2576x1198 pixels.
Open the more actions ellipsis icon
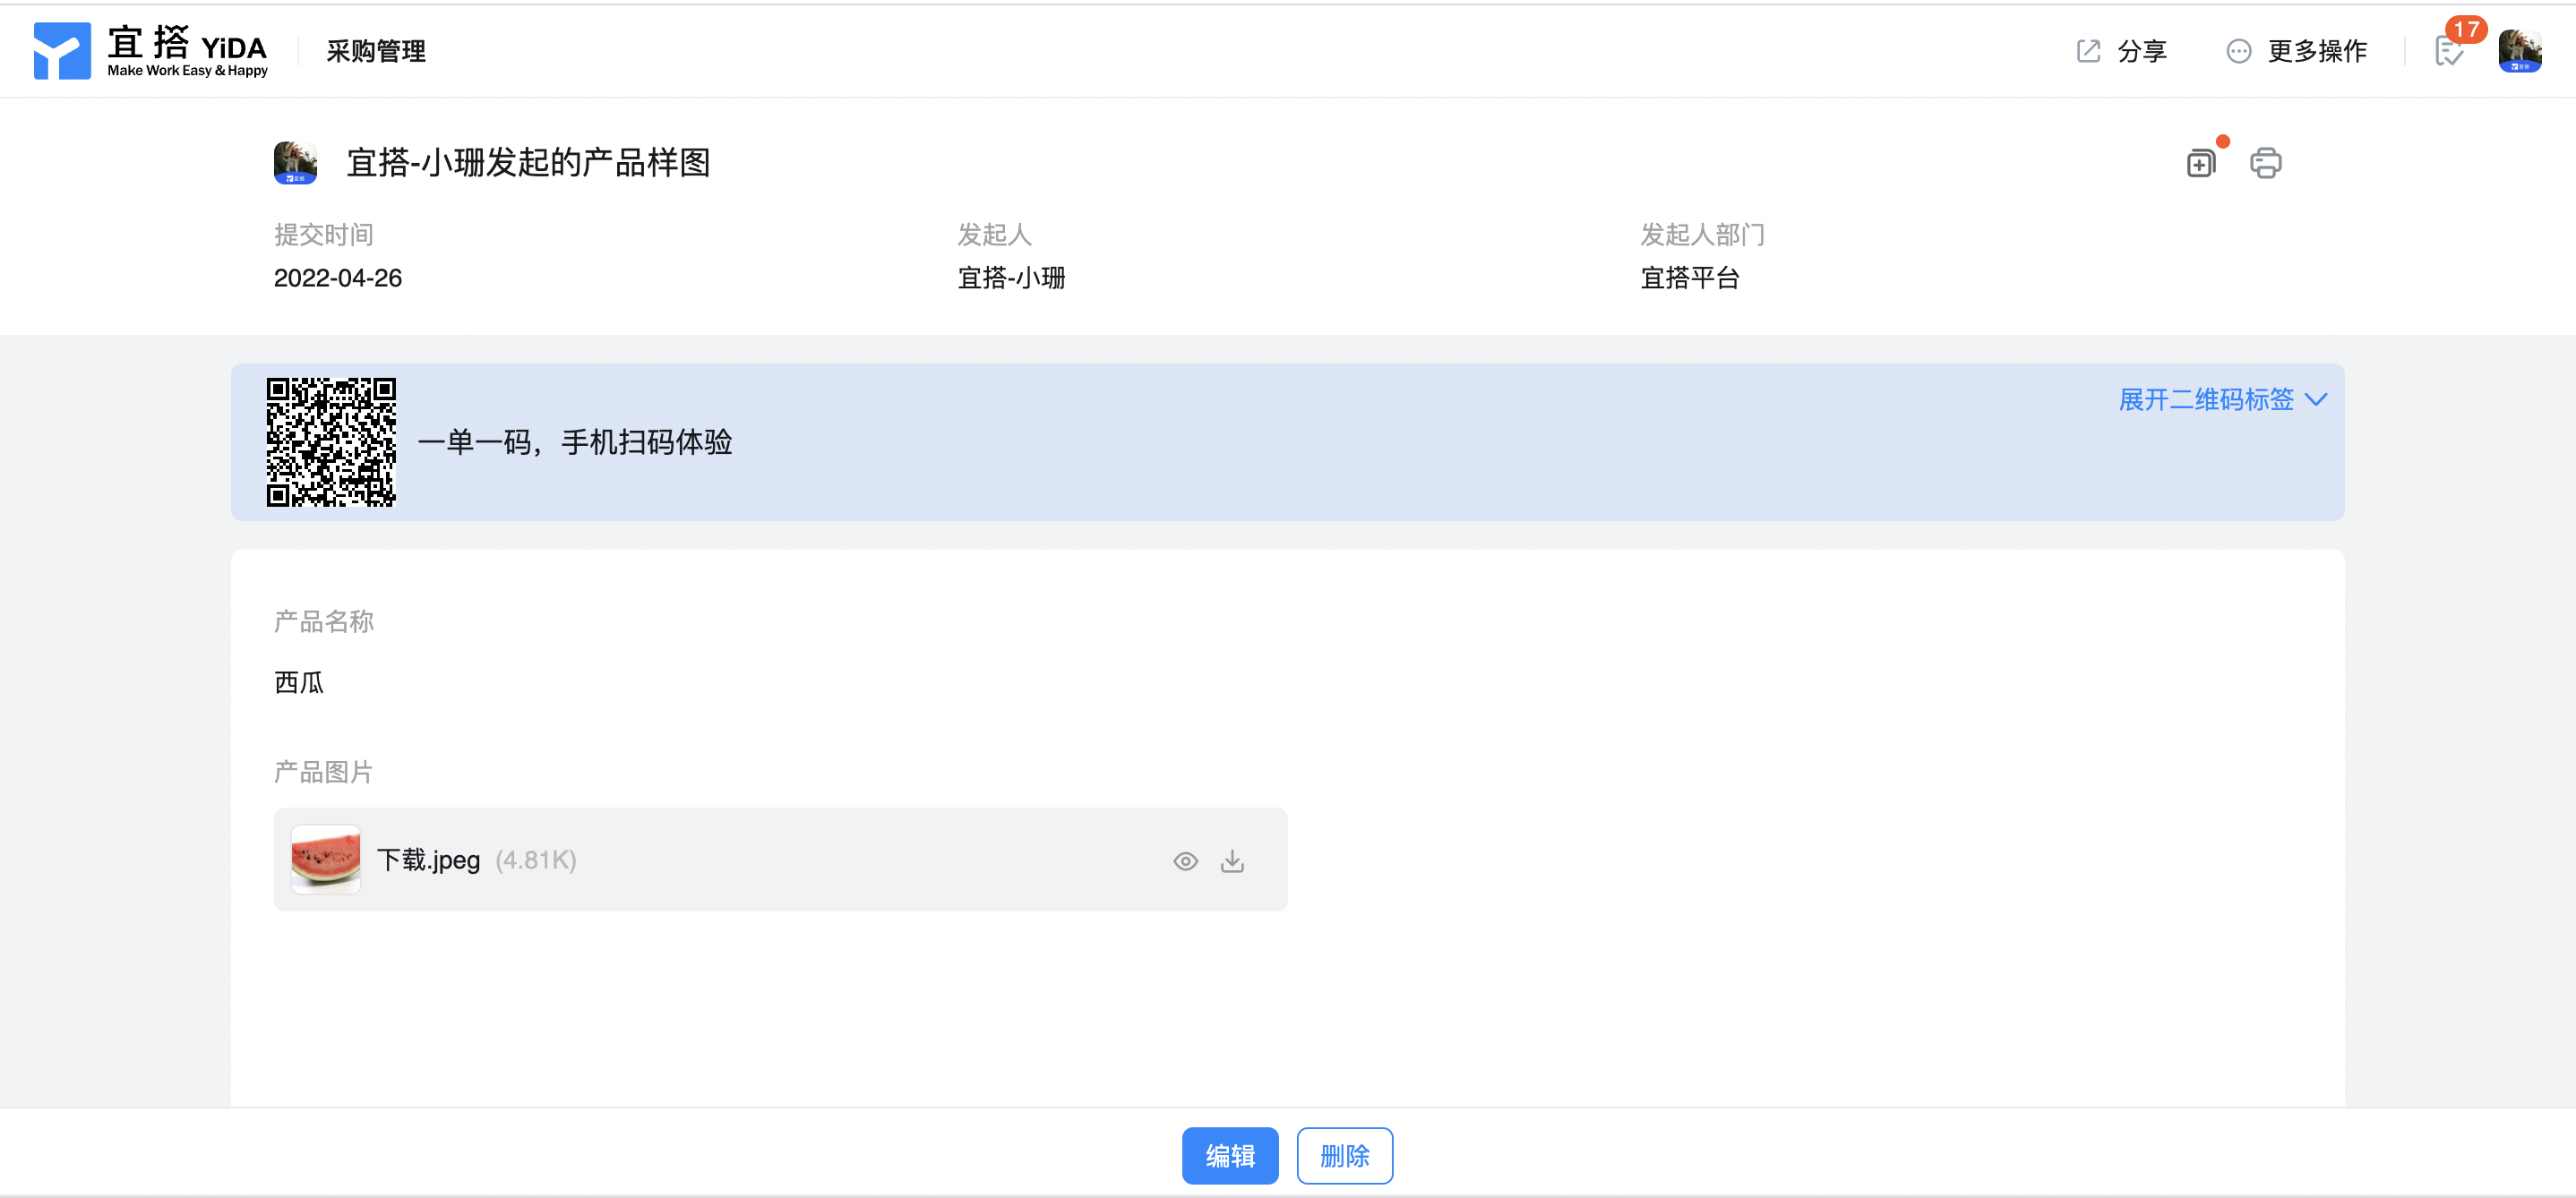click(x=2238, y=51)
